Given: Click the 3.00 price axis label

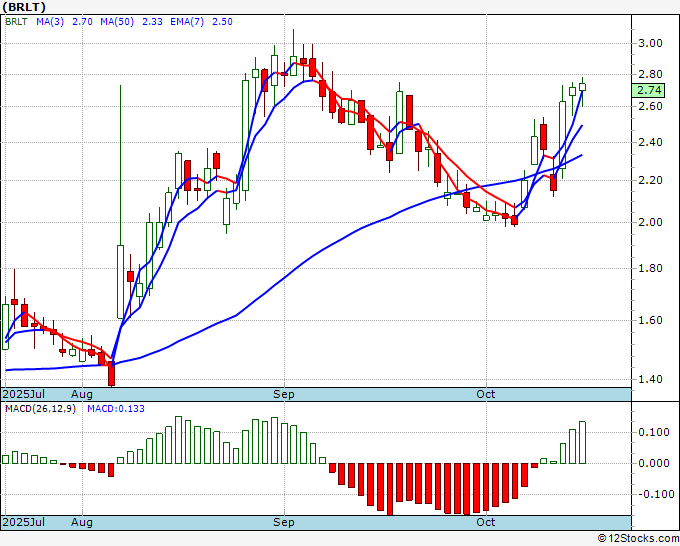Looking at the screenshot, I should coord(650,43).
